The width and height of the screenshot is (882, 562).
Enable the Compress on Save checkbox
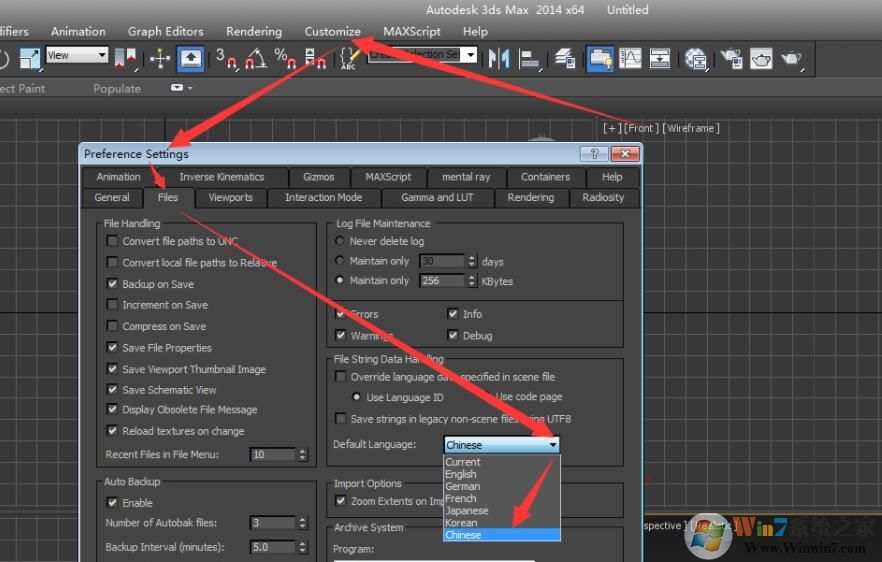113,326
